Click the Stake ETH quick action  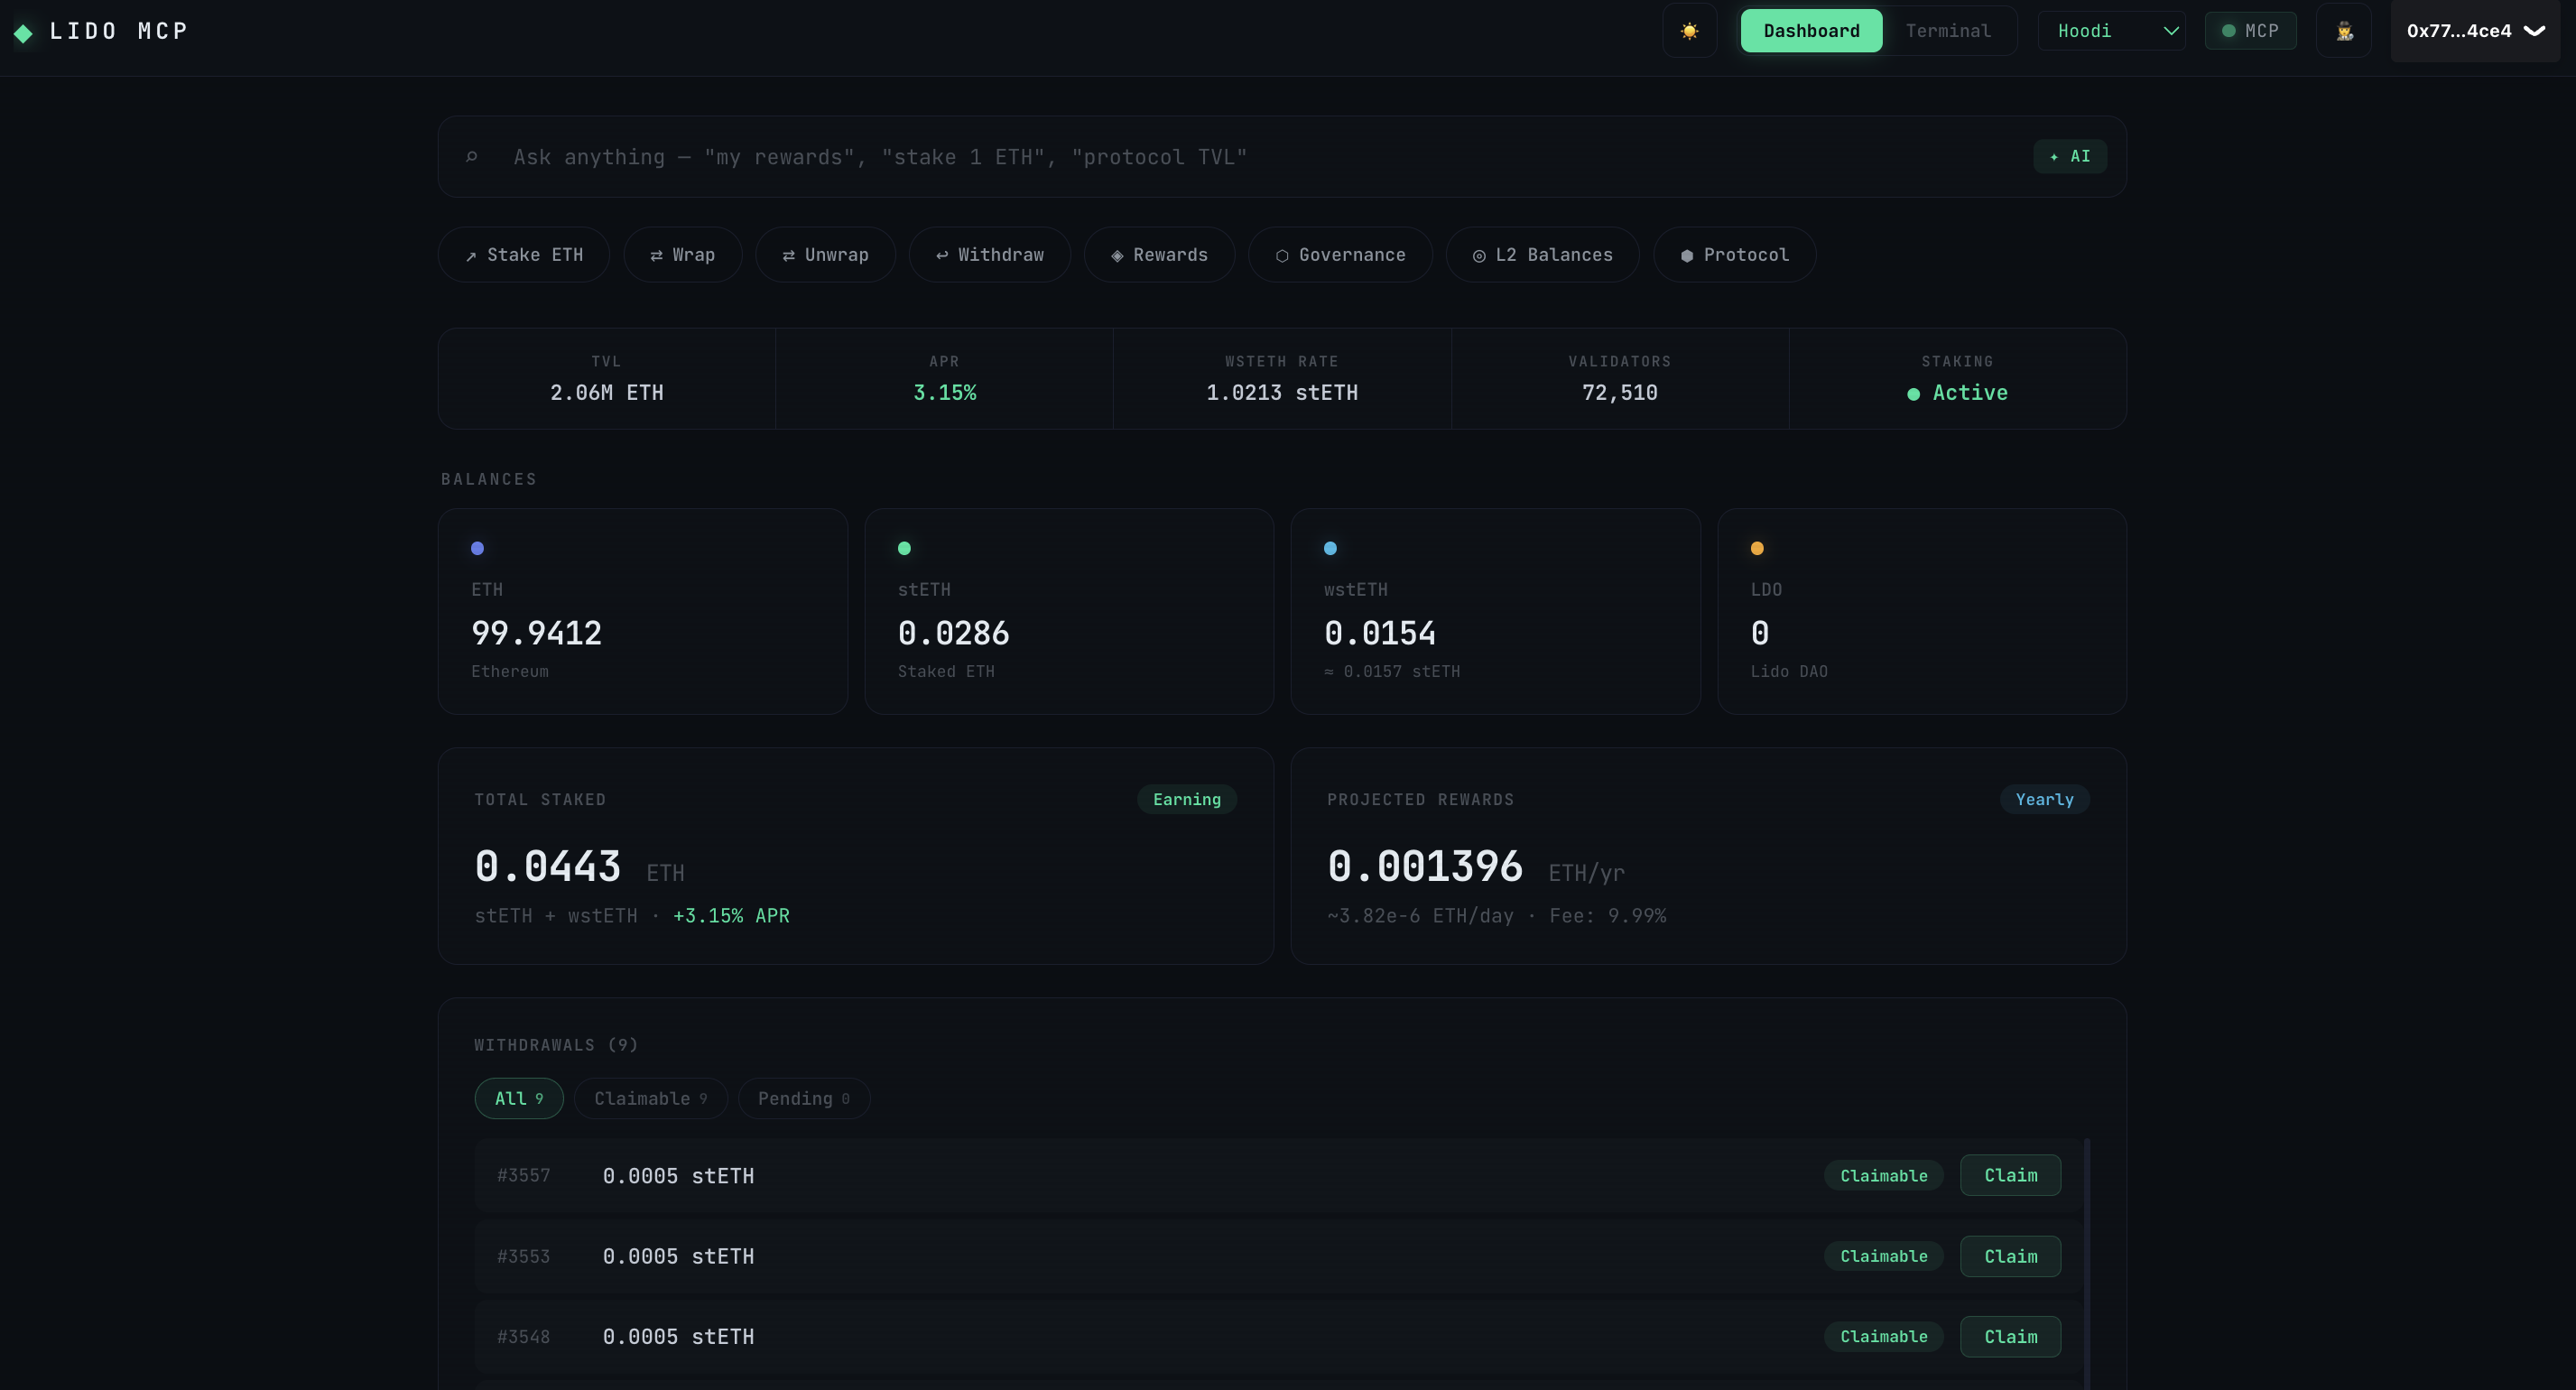[x=524, y=255]
